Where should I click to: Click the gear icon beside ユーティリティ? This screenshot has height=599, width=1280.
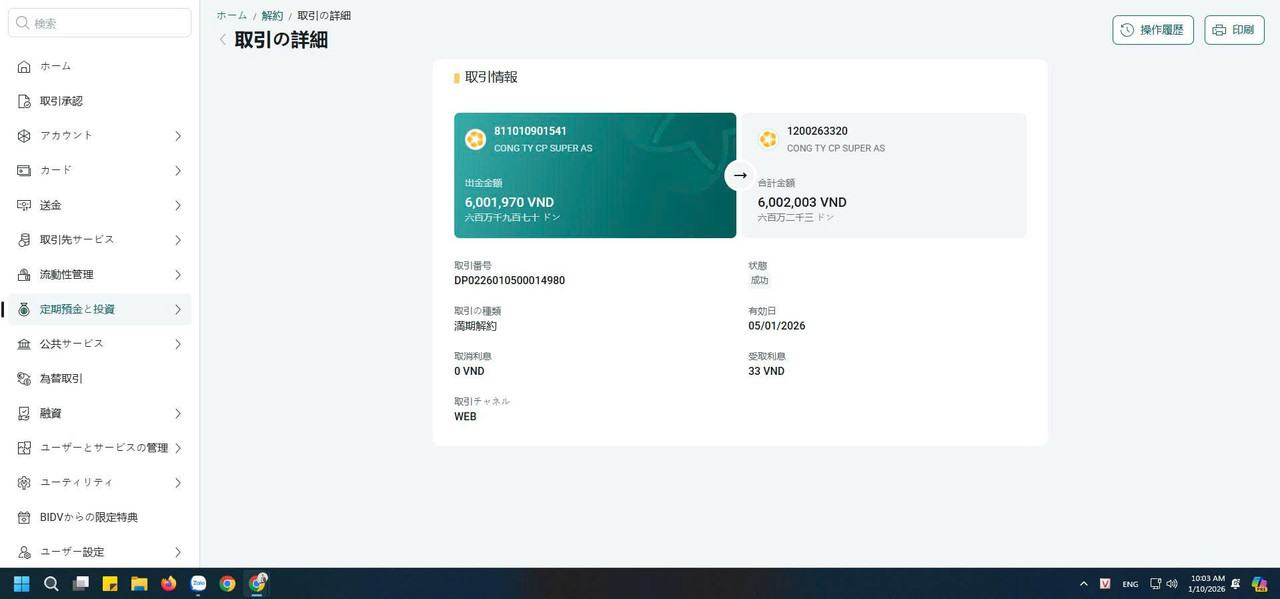pos(24,483)
